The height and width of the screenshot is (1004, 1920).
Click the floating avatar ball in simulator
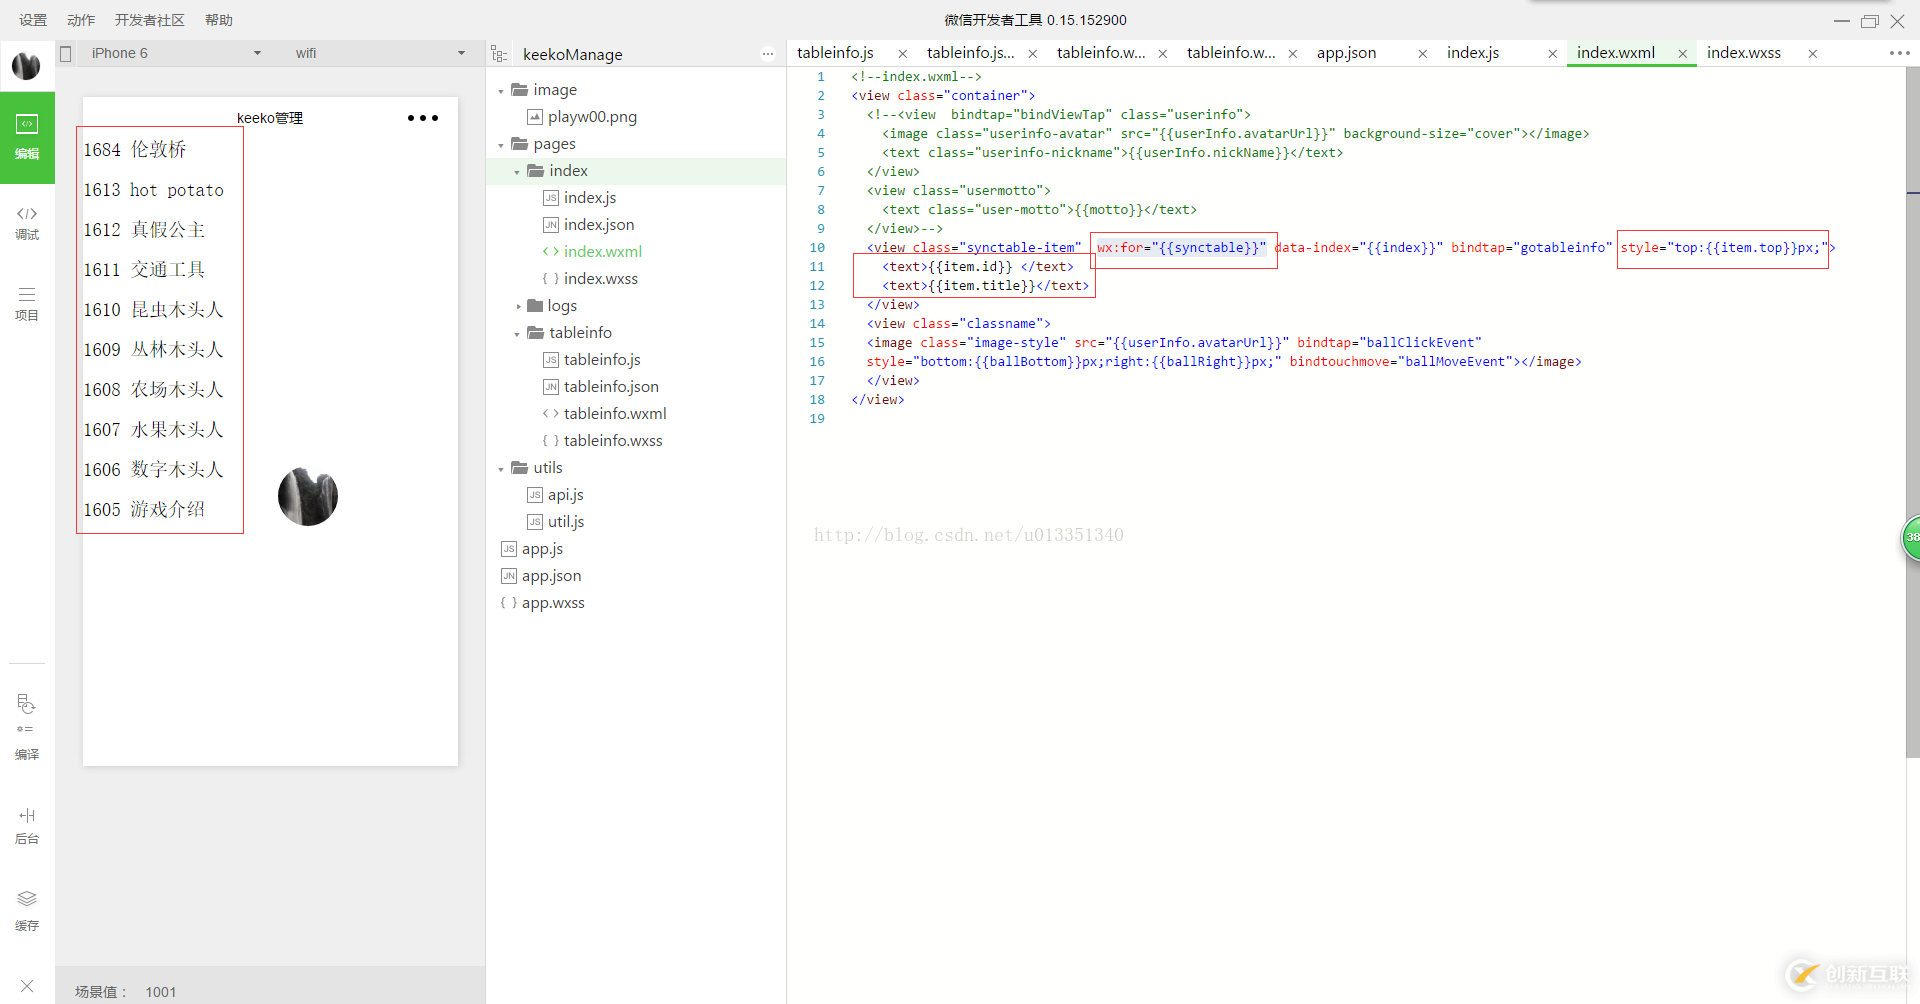(307, 496)
